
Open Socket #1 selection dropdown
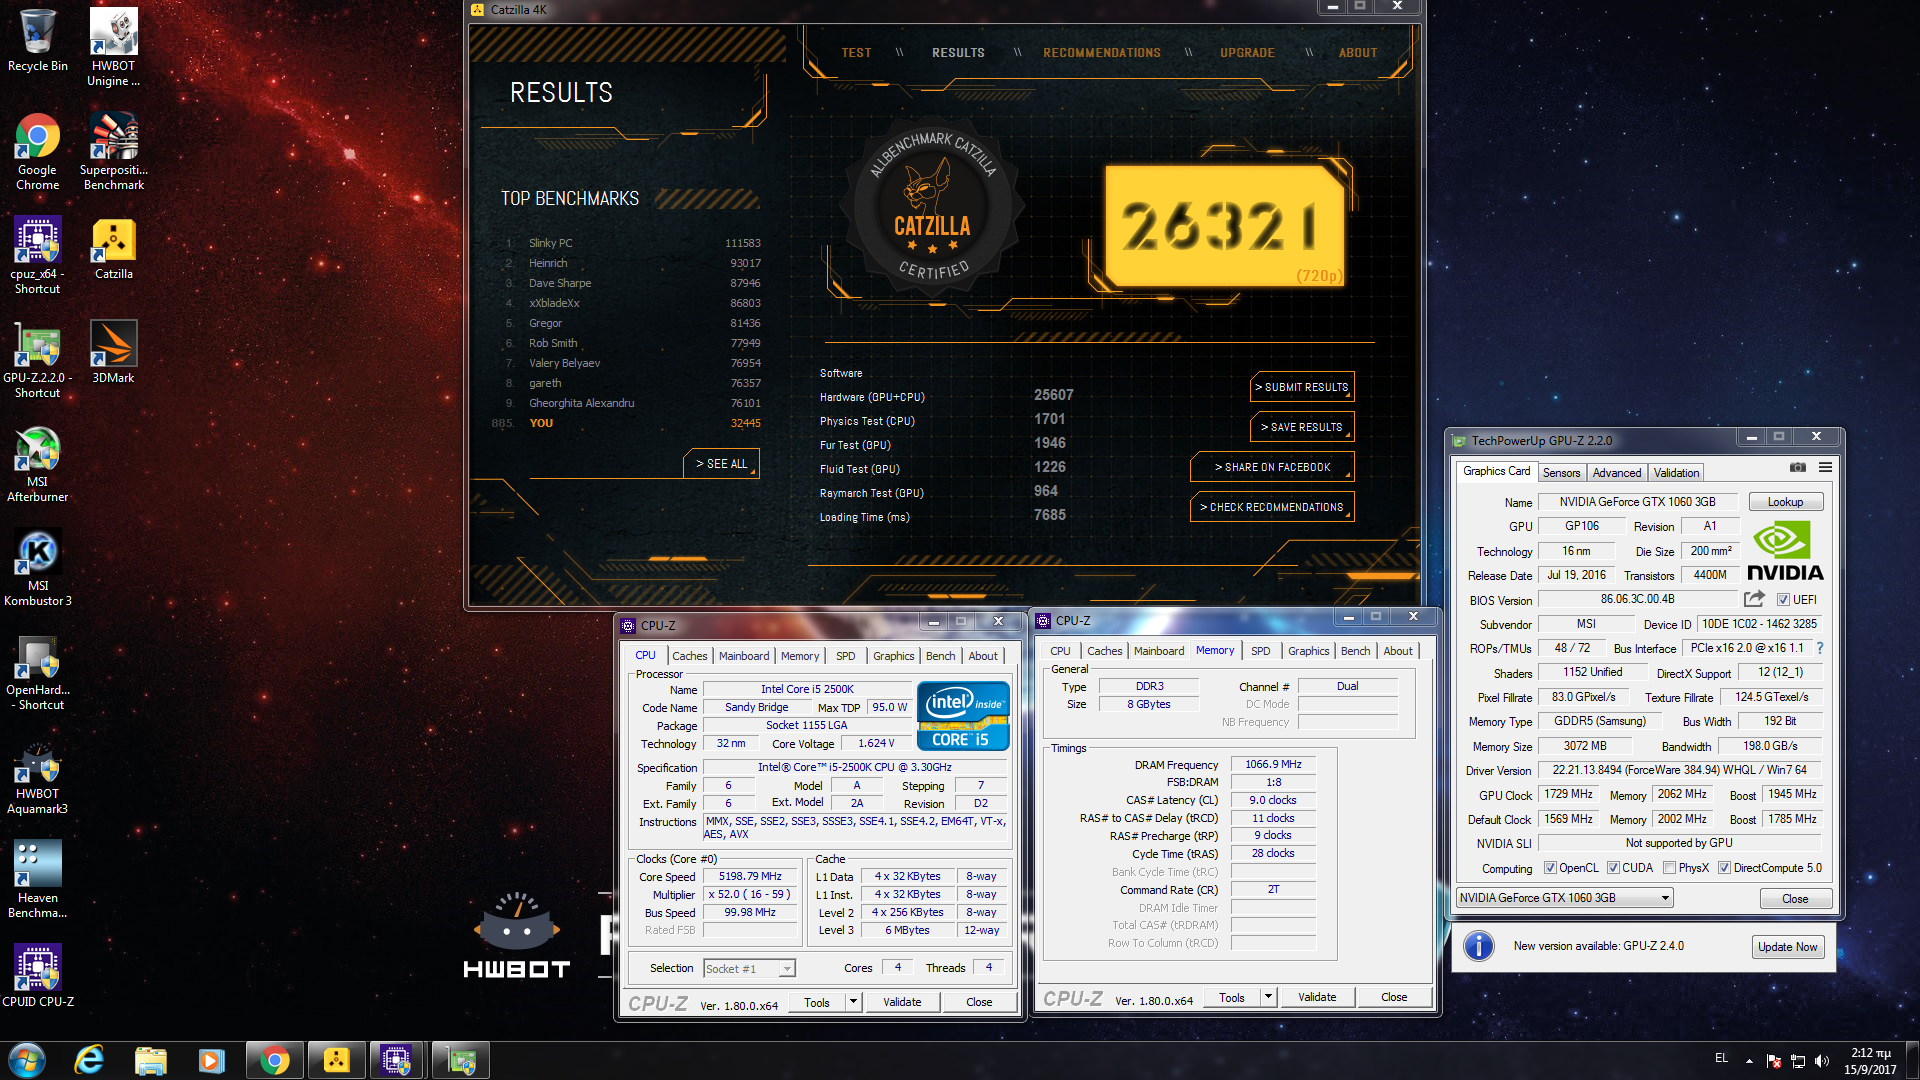[x=749, y=968]
